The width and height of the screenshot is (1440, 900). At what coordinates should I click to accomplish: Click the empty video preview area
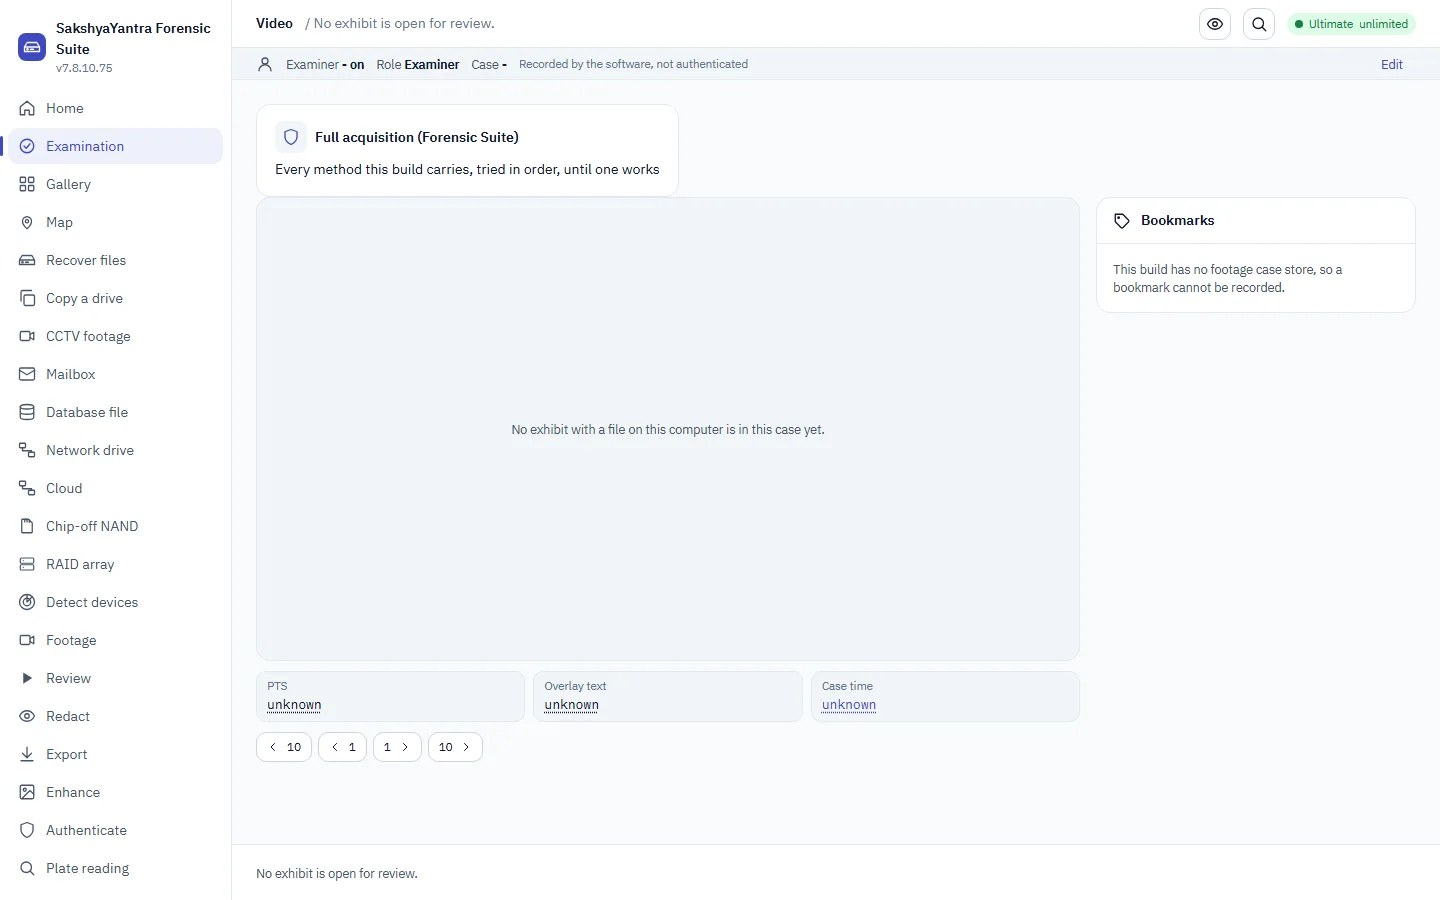(x=668, y=429)
